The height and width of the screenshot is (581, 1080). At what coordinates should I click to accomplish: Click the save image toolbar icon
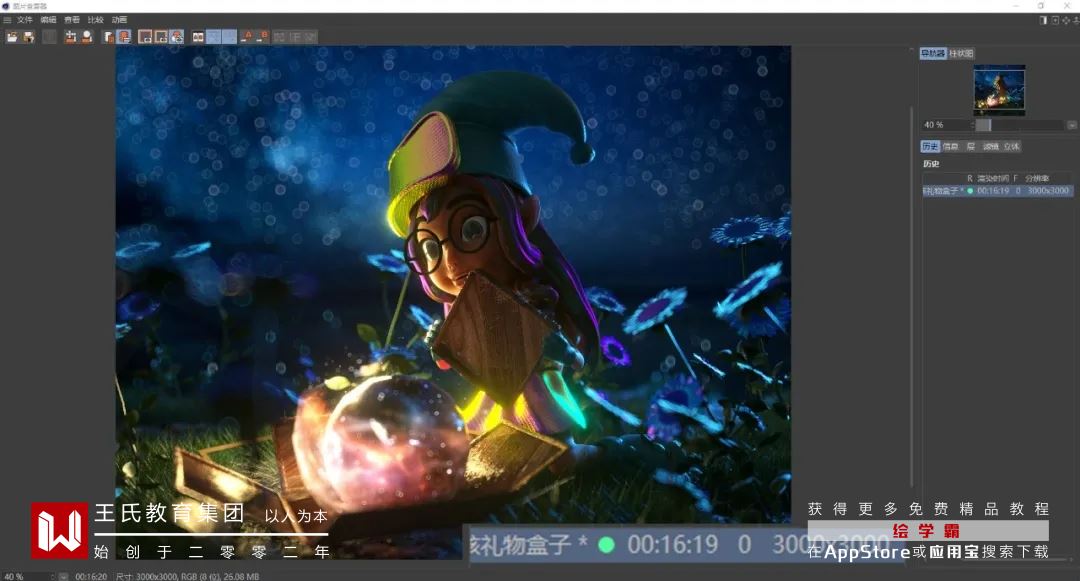(x=29, y=37)
